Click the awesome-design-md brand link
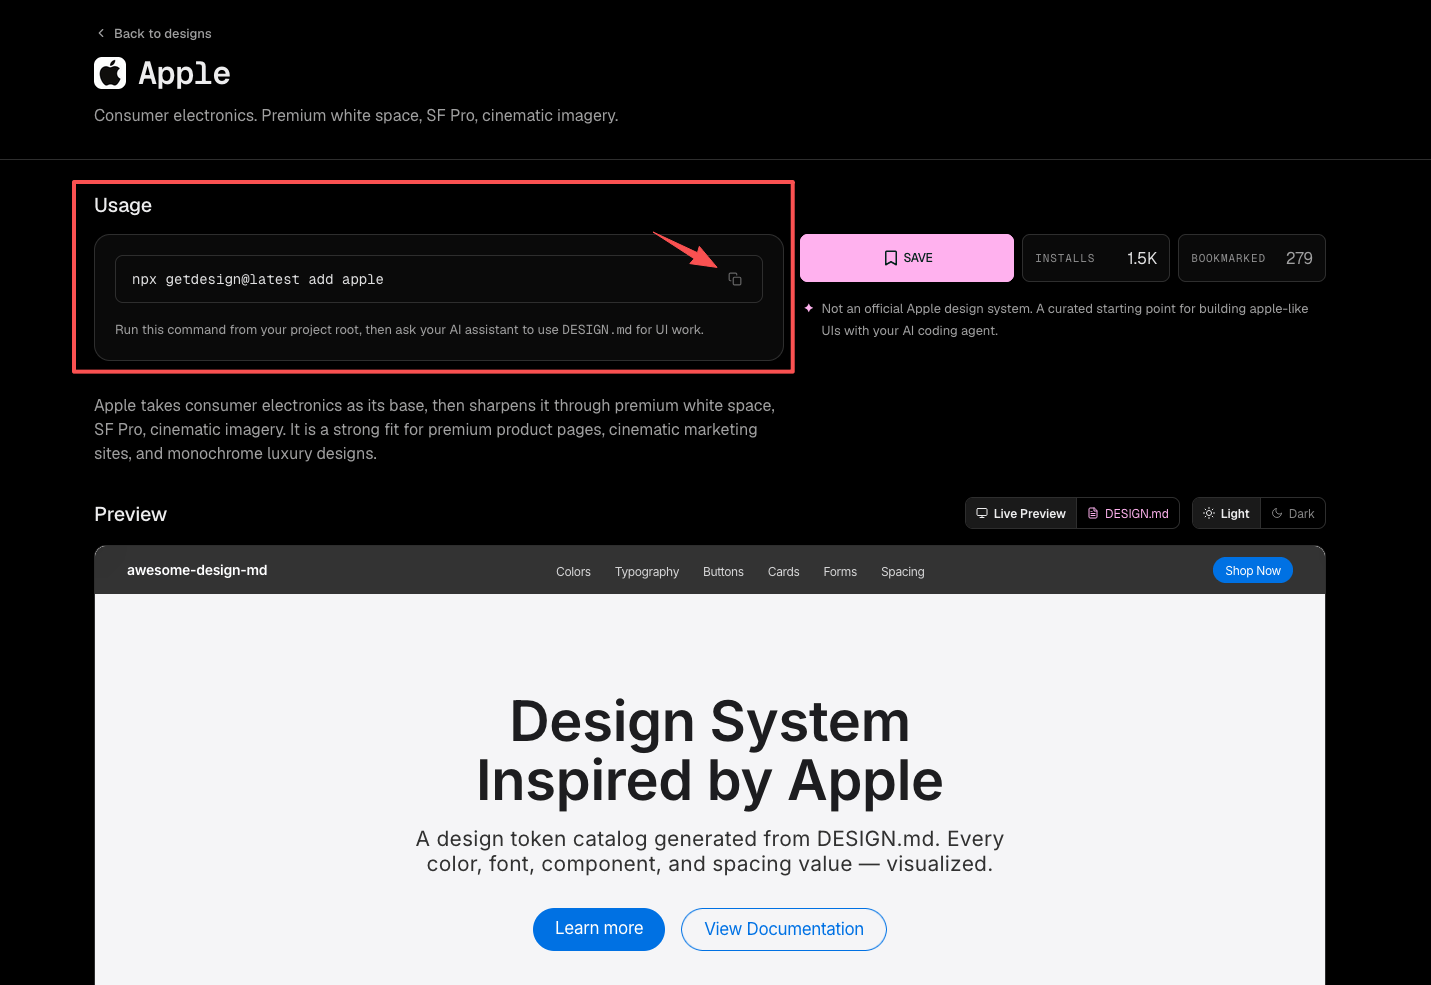Image resolution: width=1431 pixels, height=985 pixels. (197, 570)
